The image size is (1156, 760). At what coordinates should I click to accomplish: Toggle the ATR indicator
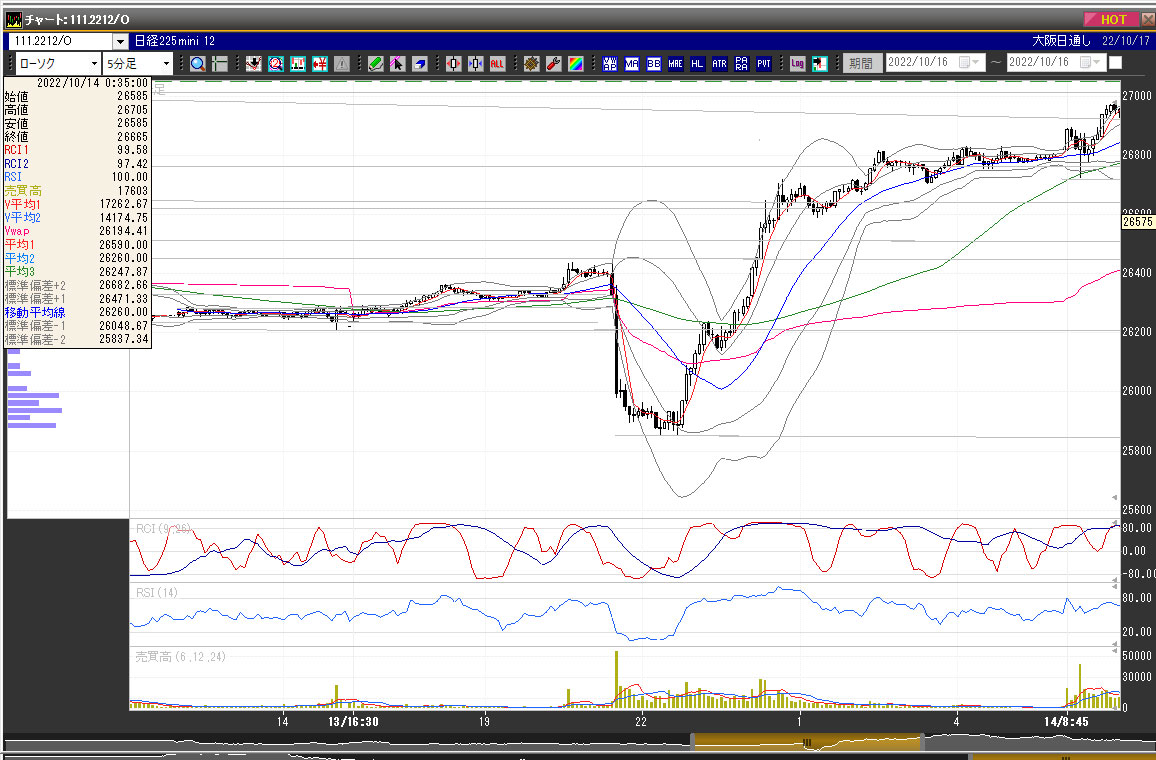click(x=720, y=64)
